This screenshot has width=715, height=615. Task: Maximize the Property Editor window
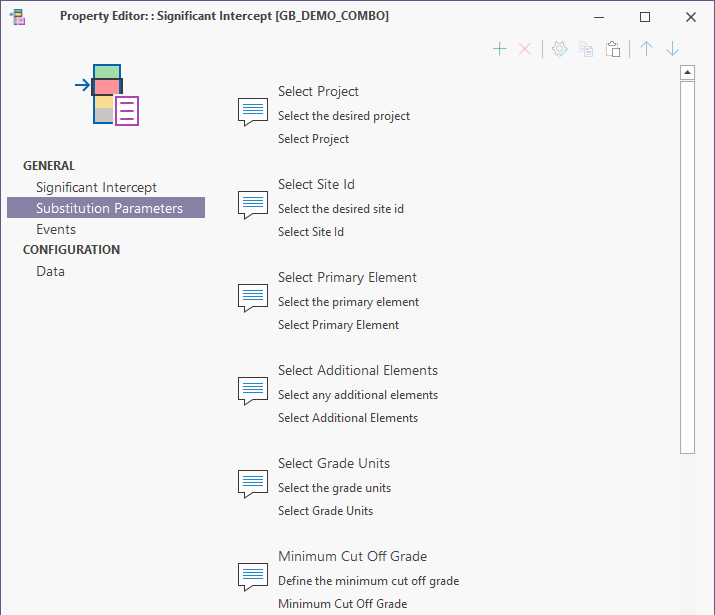pyautogui.click(x=645, y=17)
